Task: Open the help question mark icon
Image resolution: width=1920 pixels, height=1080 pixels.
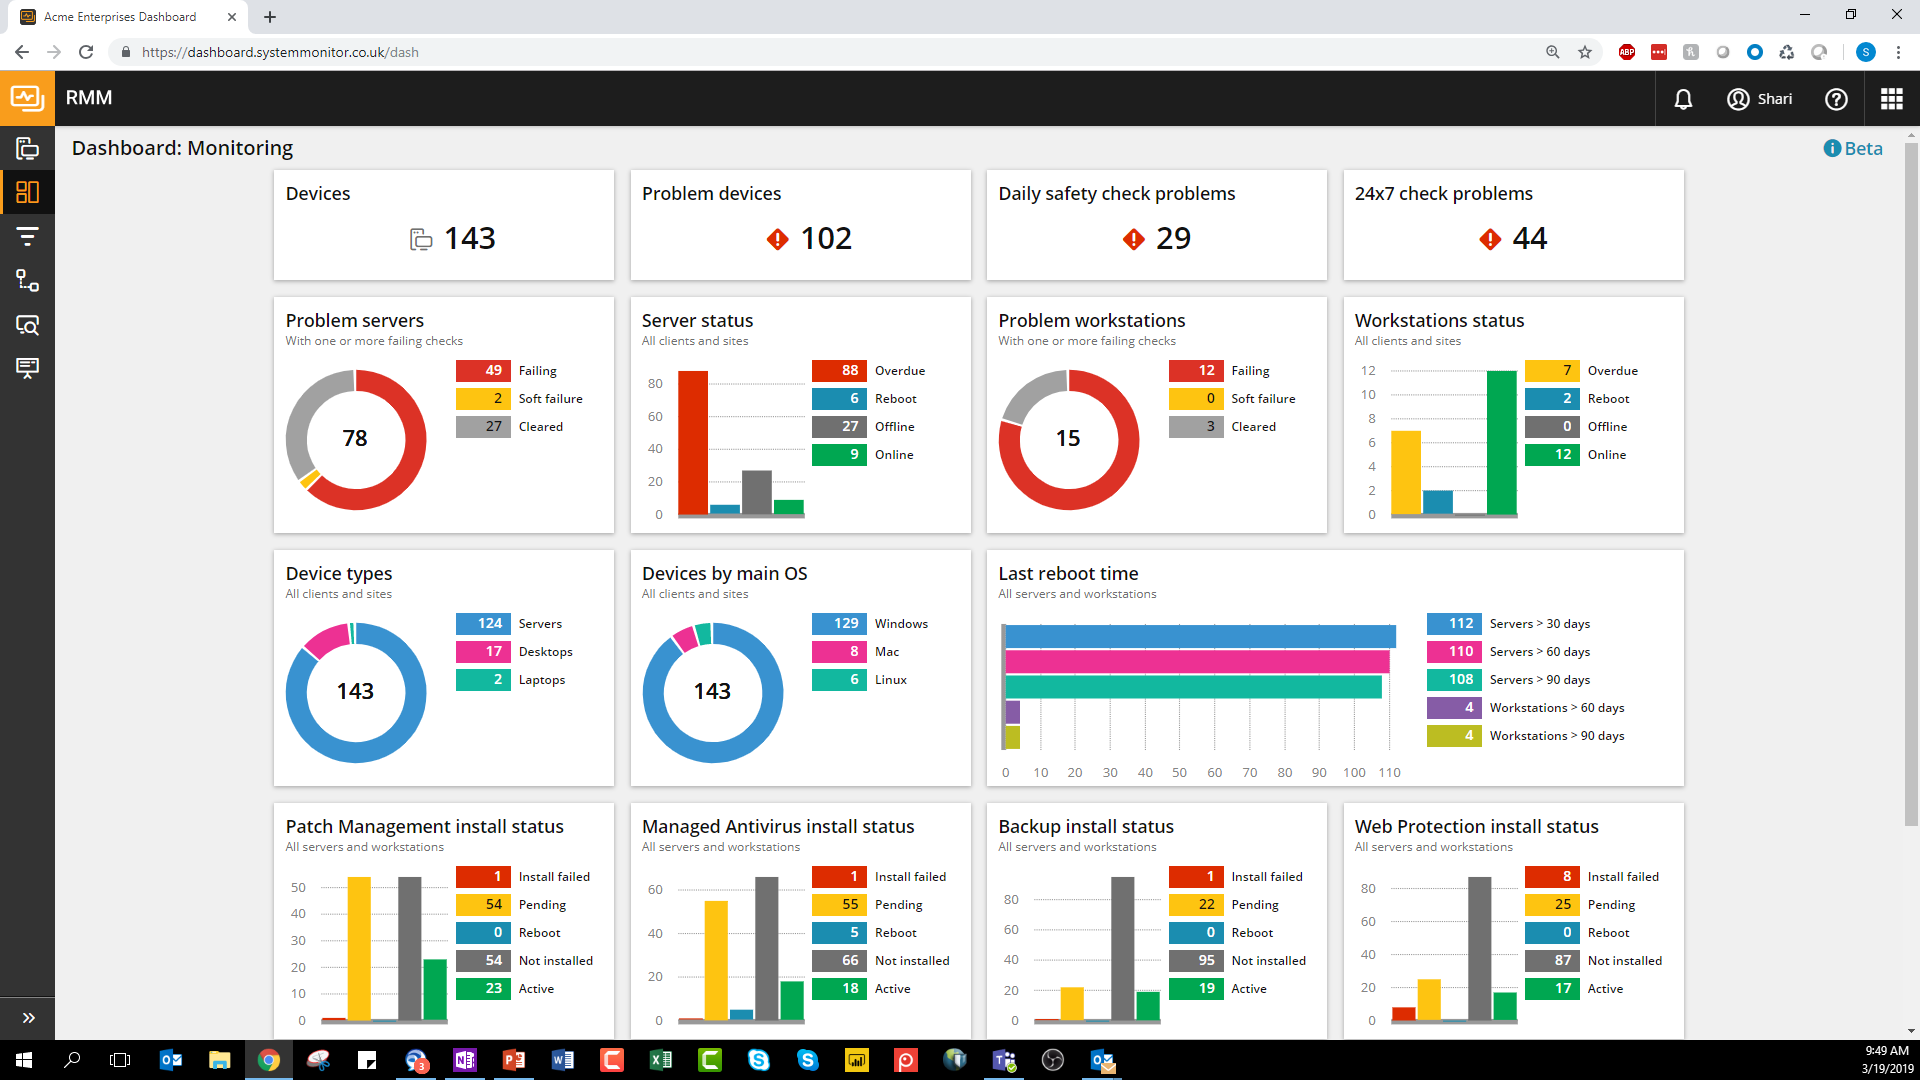Action: 1836,99
